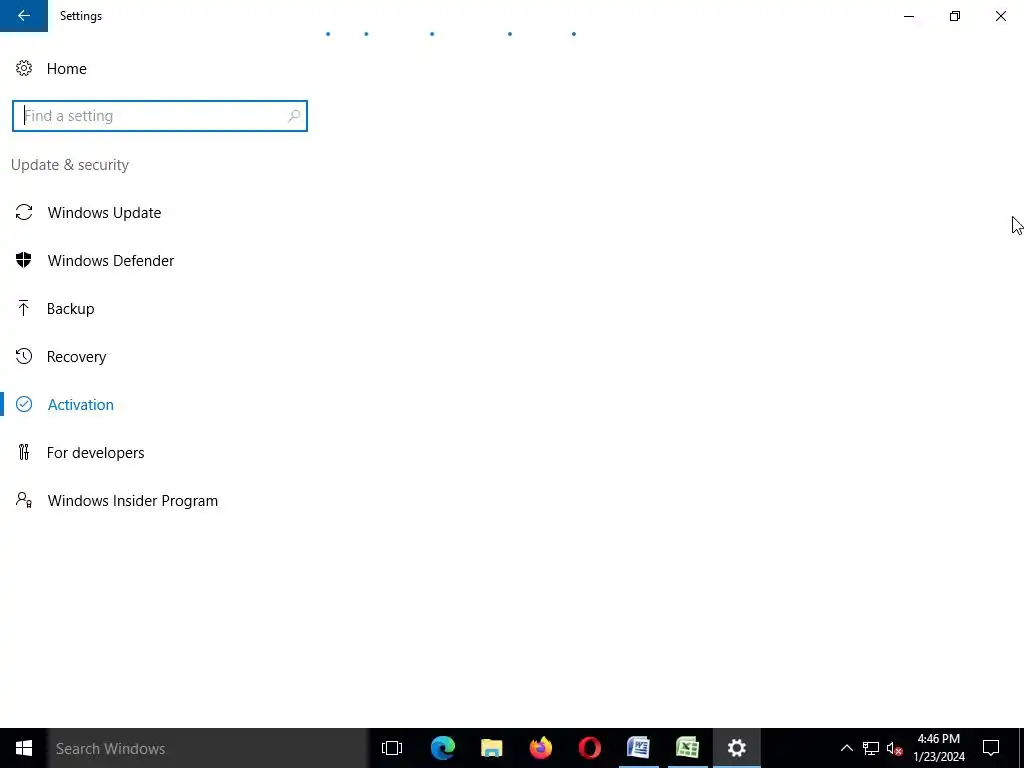Screen dimensions: 1024x768
Task: Click the Settings gear taskbar button
Action: (737, 748)
